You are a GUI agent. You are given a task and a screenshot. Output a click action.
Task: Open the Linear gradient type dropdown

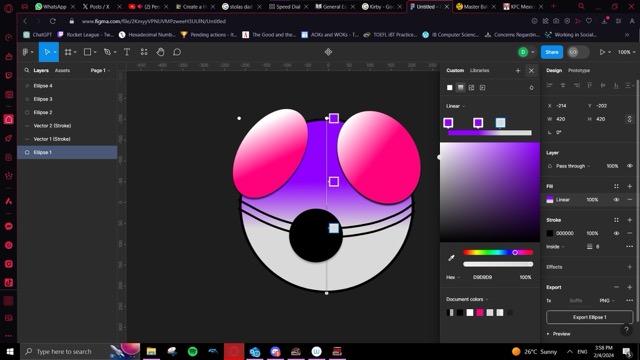pos(455,106)
